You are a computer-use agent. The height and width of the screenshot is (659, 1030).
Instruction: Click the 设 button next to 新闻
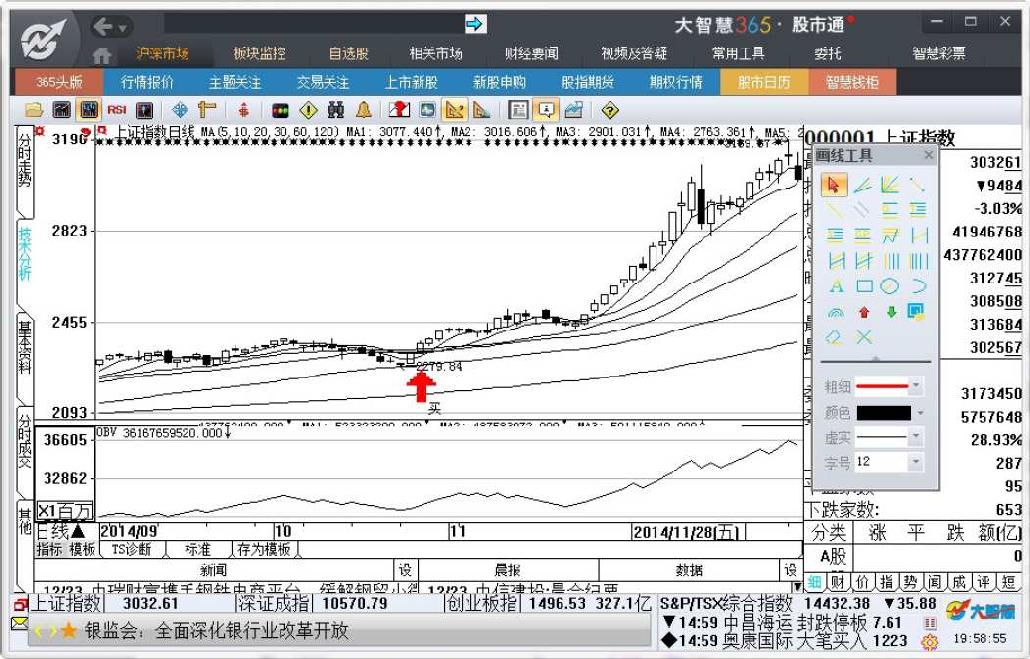[405, 570]
